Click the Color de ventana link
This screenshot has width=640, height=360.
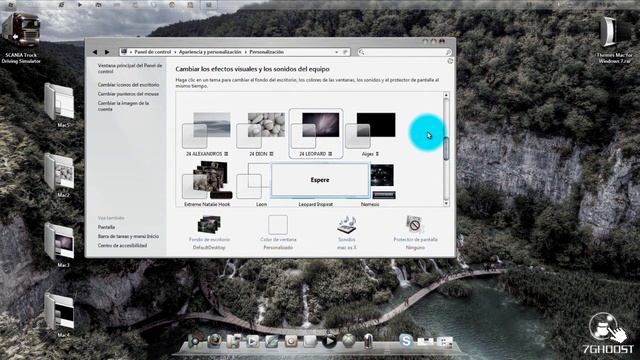[x=278, y=240]
